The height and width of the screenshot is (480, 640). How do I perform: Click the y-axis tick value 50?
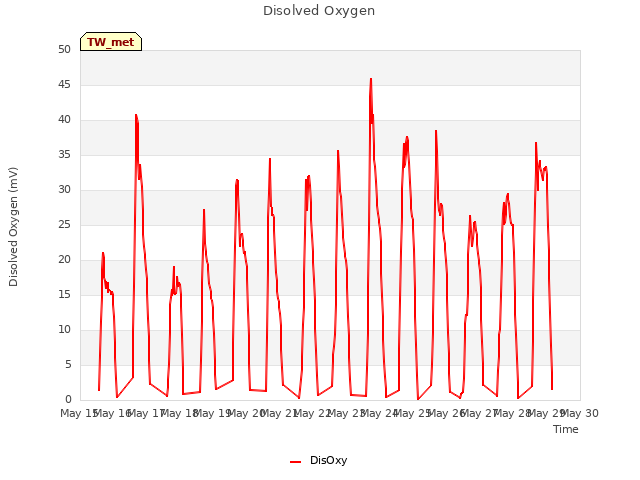[64, 50]
